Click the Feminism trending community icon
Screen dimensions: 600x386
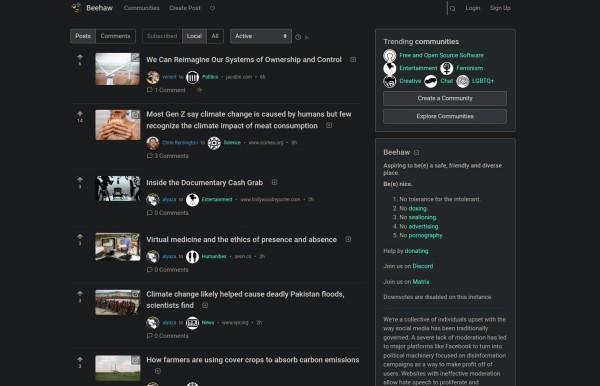[447, 68]
